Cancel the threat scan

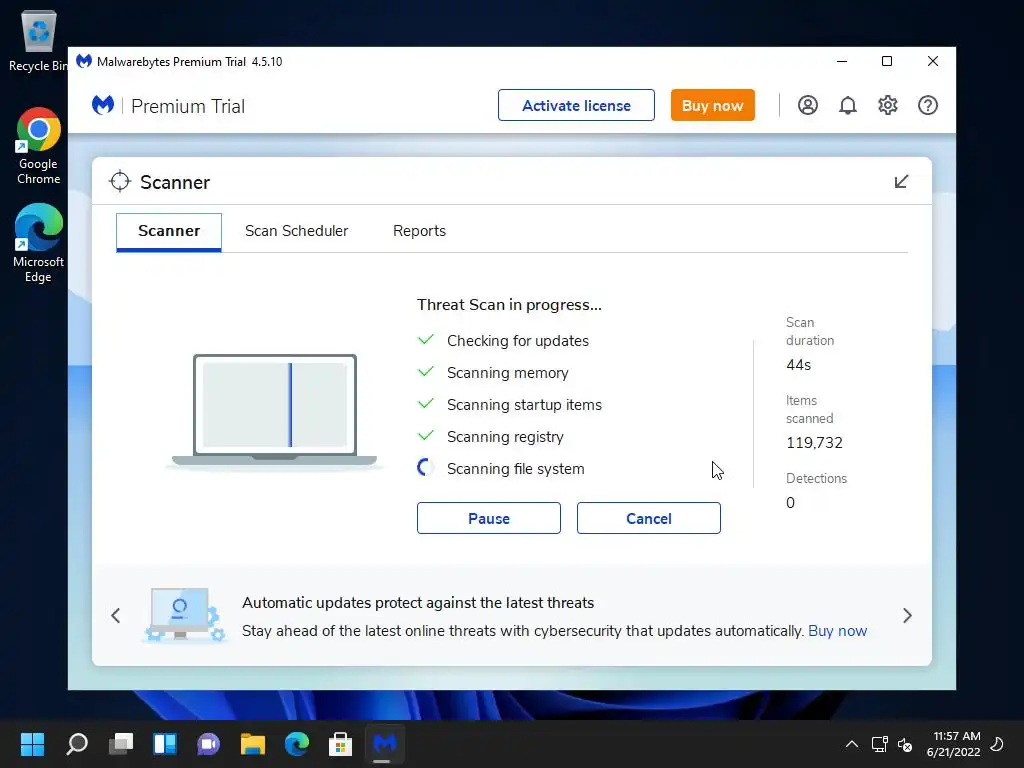coord(648,518)
